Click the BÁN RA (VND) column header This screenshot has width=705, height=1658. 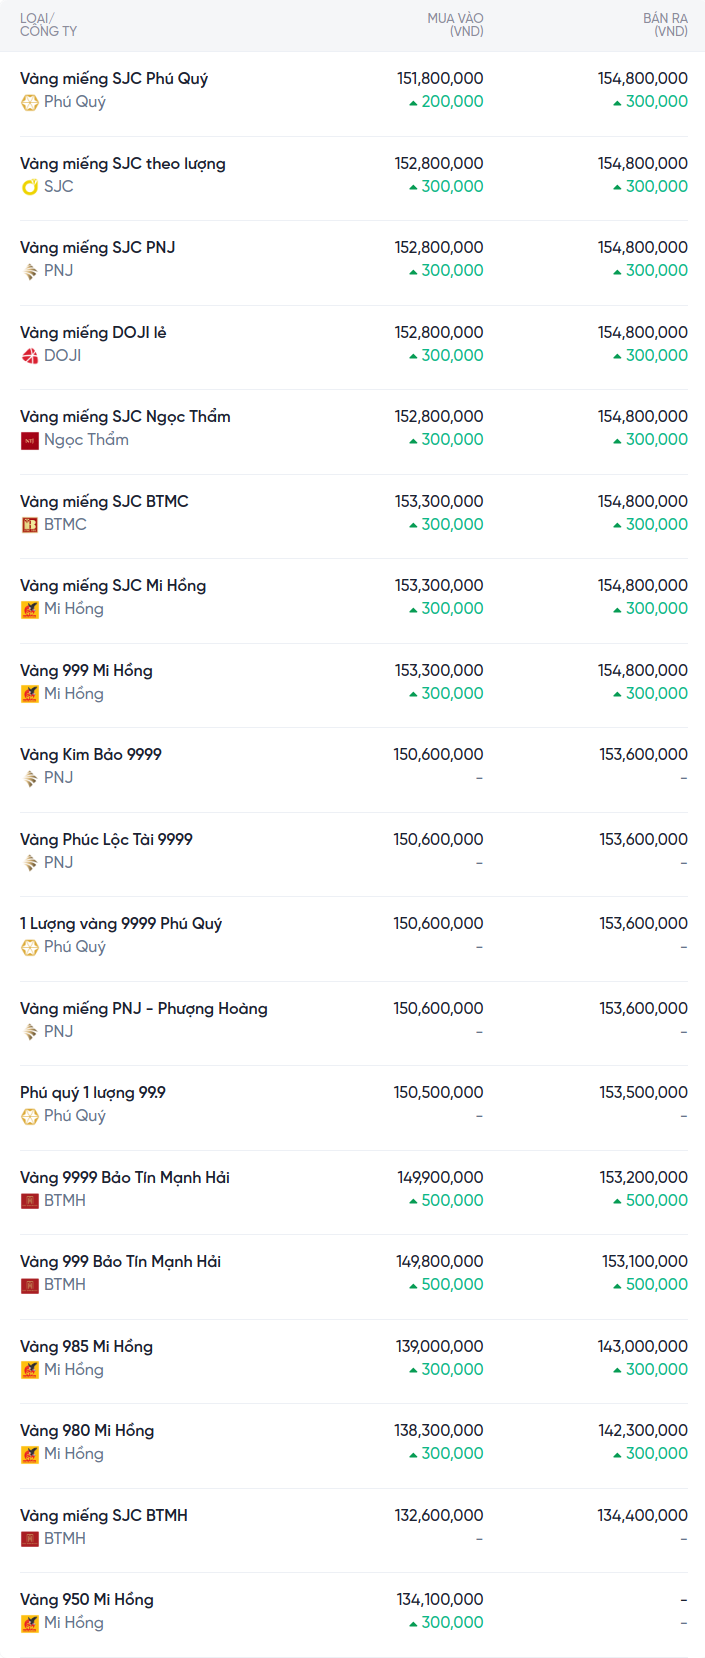coord(665,25)
